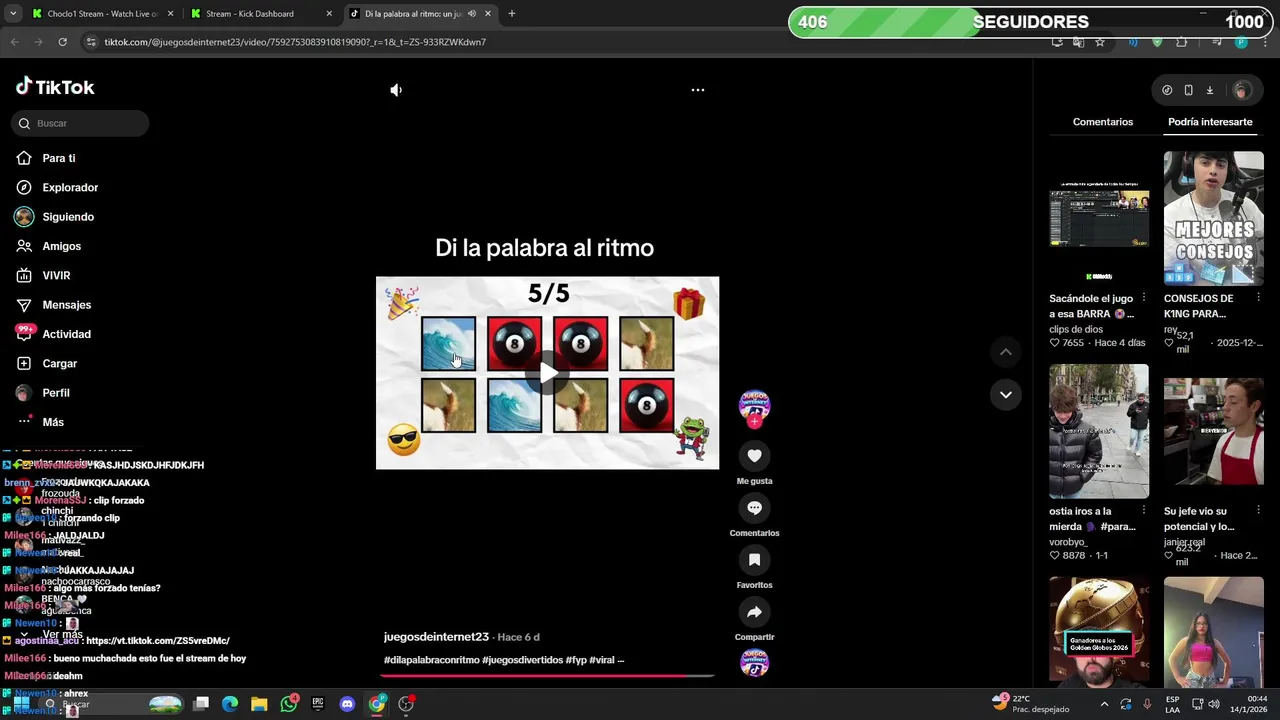
Task: Open Microsoft Edge from the taskbar
Action: tap(230, 704)
